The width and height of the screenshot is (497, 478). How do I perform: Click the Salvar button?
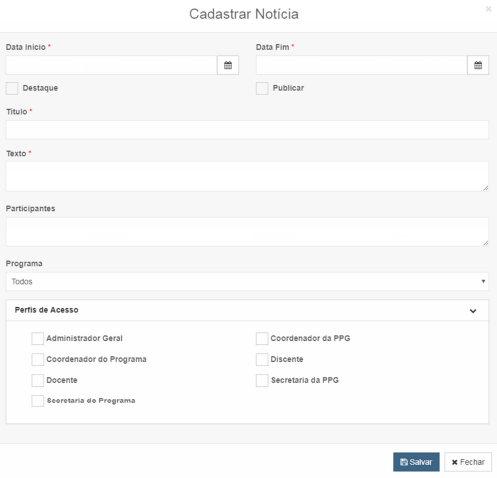(416, 462)
